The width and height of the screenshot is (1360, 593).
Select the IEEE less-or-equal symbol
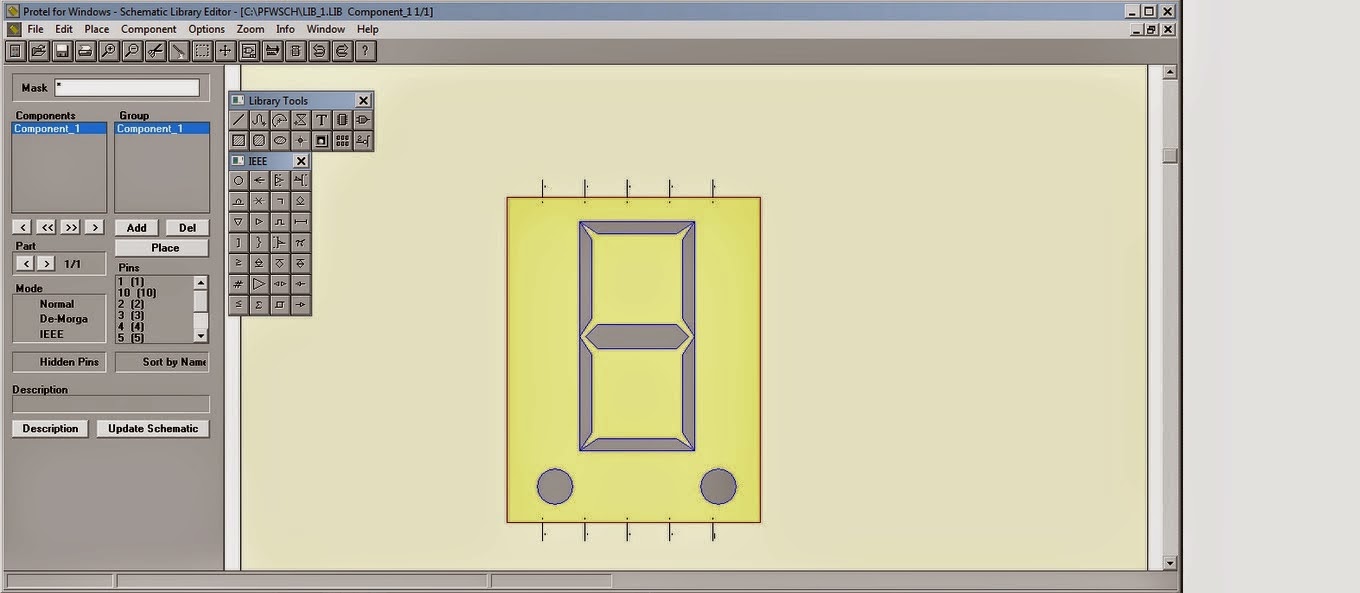tap(238, 305)
